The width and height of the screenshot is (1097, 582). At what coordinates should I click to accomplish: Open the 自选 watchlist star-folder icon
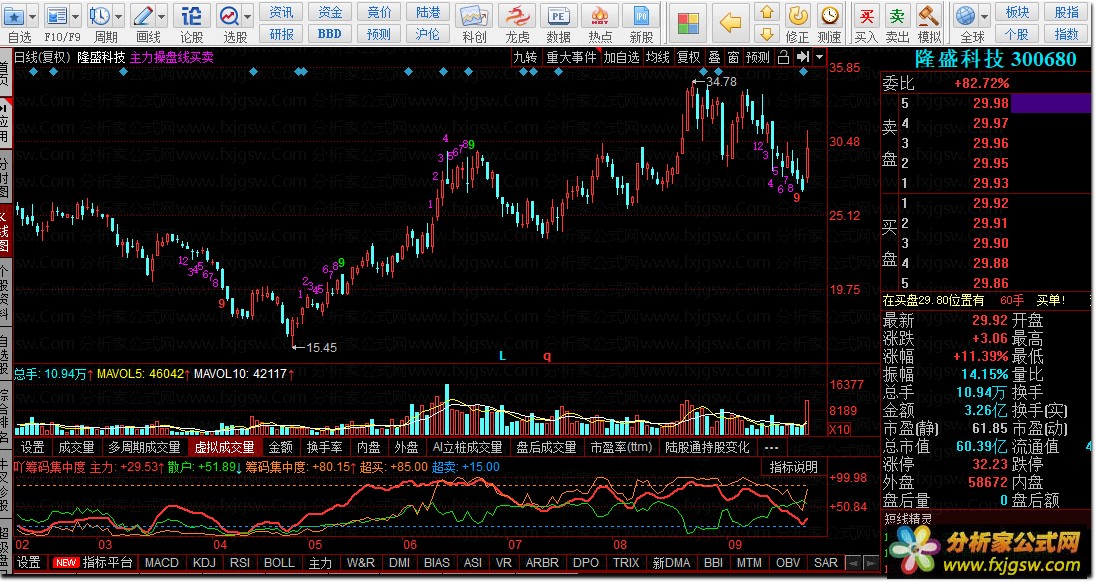click(14, 15)
